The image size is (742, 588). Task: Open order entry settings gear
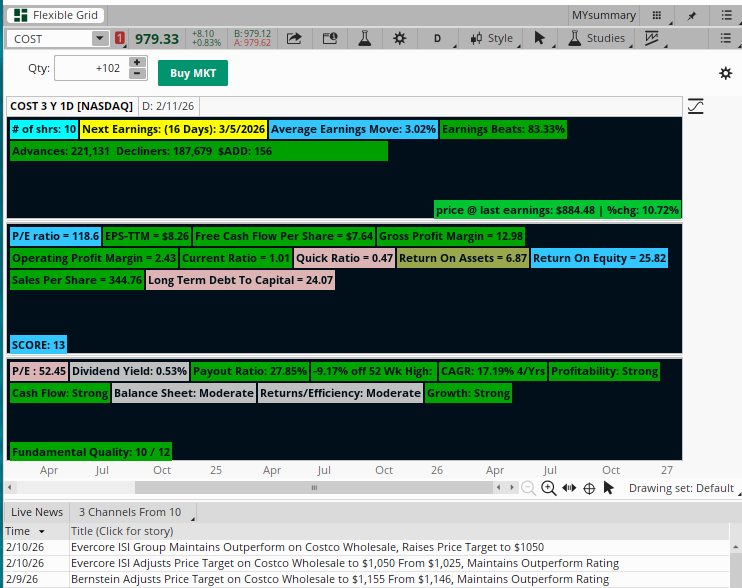pyautogui.click(x=725, y=73)
